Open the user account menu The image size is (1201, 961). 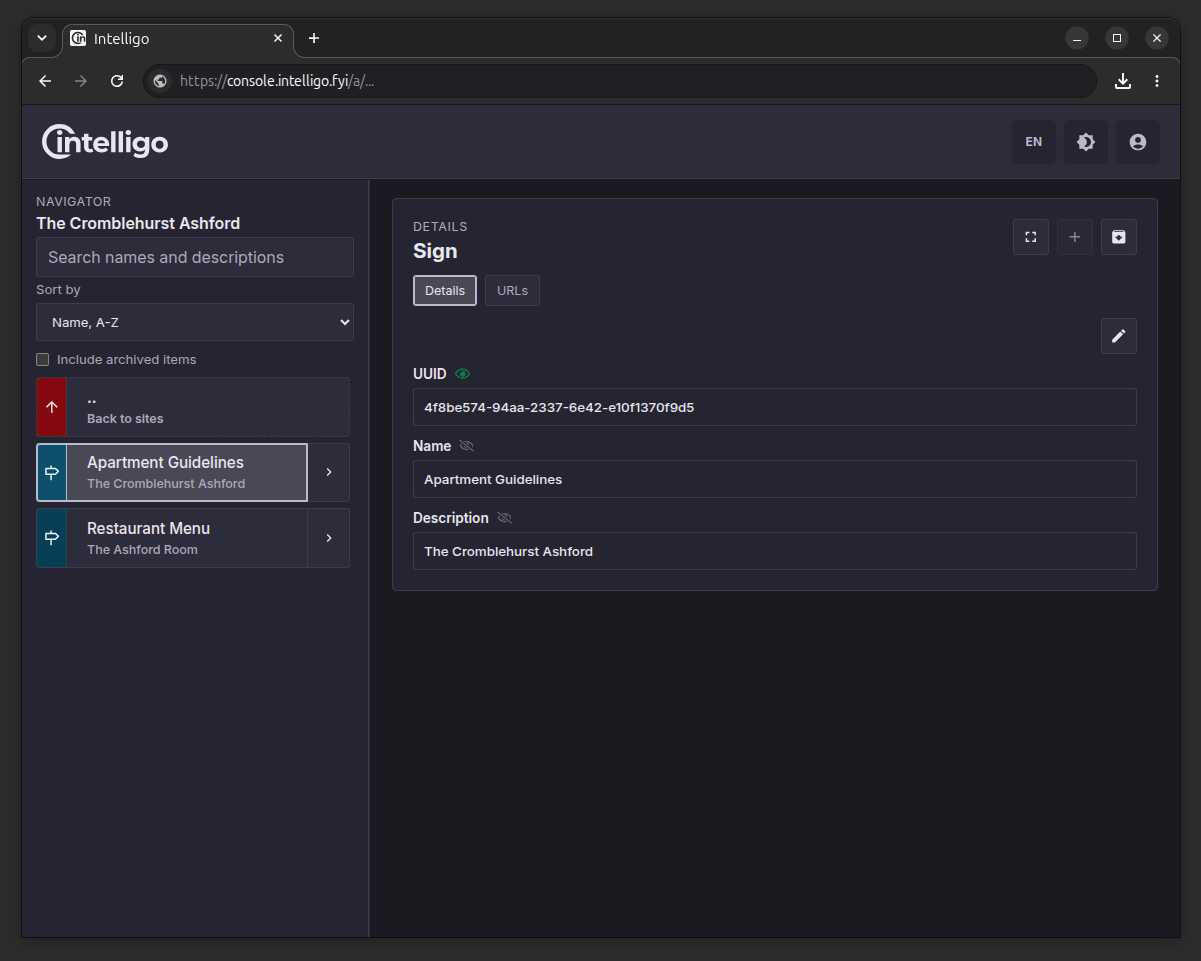(1138, 142)
